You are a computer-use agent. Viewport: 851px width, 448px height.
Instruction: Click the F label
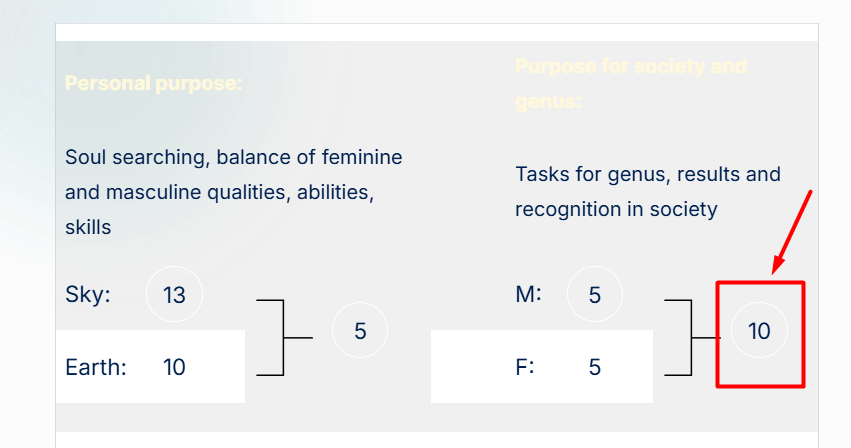pyautogui.click(x=525, y=368)
